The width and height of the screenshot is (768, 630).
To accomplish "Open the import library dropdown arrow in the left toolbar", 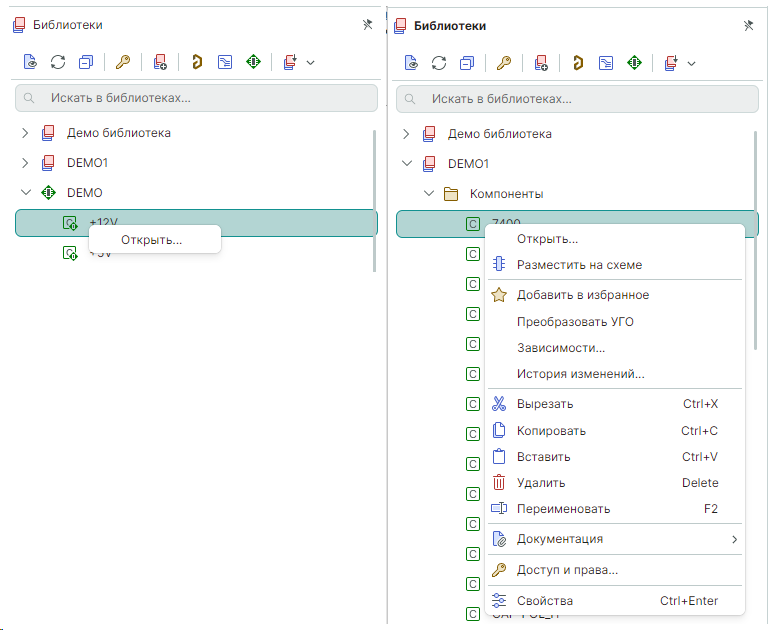I will pyautogui.click(x=310, y=63).
